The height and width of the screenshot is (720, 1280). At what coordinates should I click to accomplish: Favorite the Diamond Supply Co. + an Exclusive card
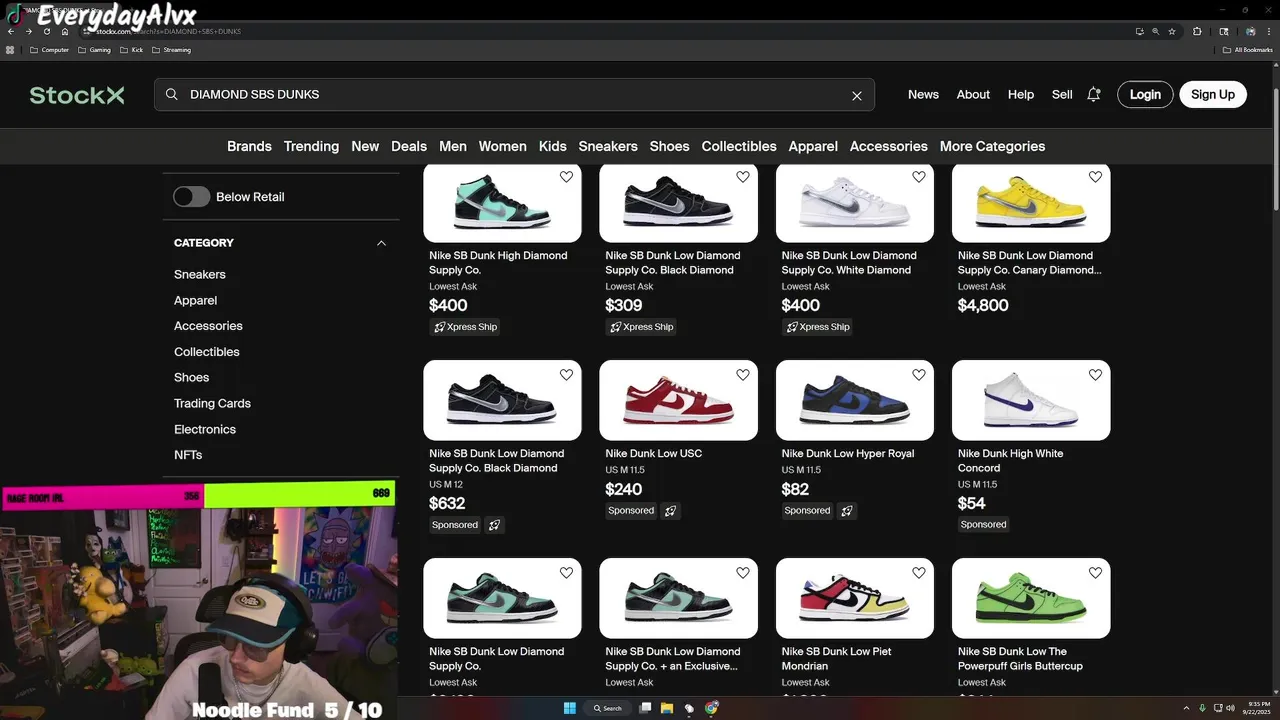pos(742,573)
